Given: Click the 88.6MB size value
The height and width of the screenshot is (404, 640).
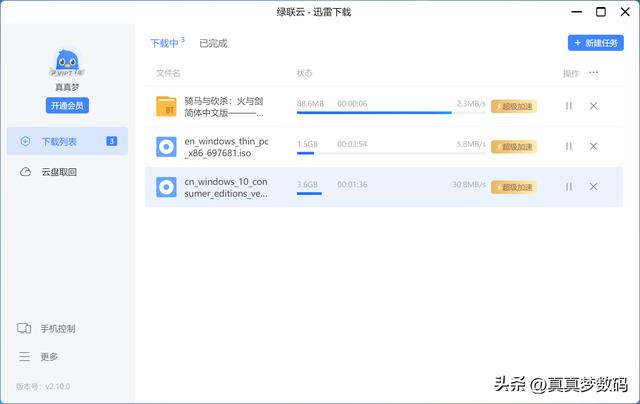Looking at the screenshot, I should pyautogui.click(x=310, y=104).
